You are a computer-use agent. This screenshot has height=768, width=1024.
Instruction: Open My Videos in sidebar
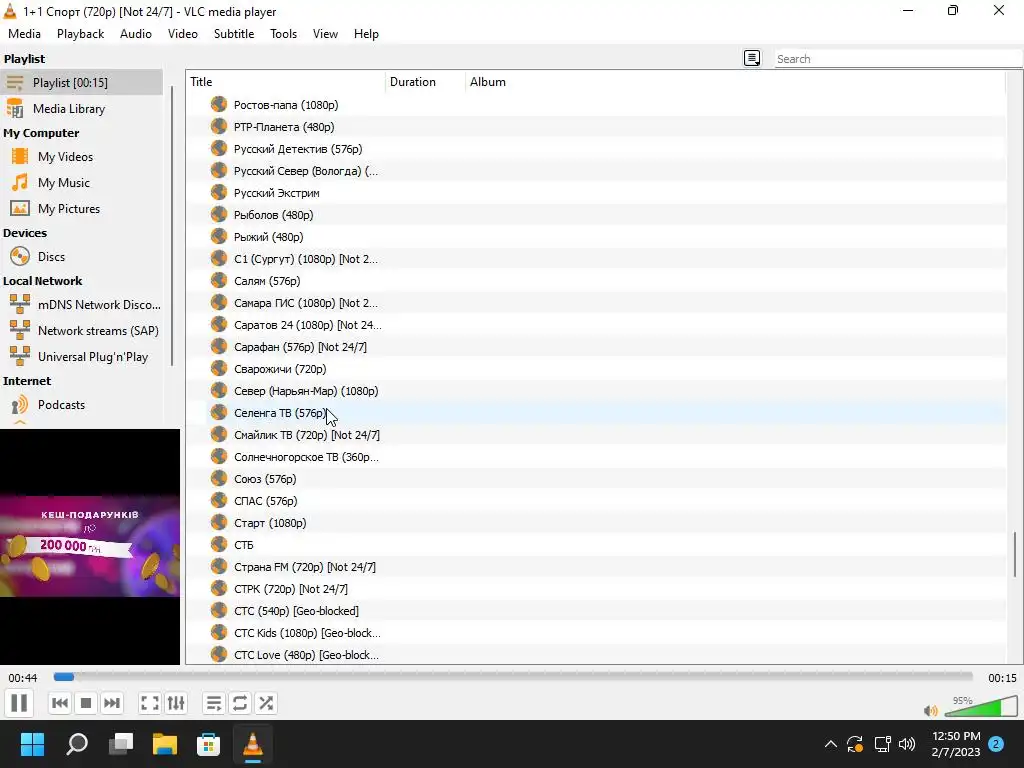[x=81, y=157]
